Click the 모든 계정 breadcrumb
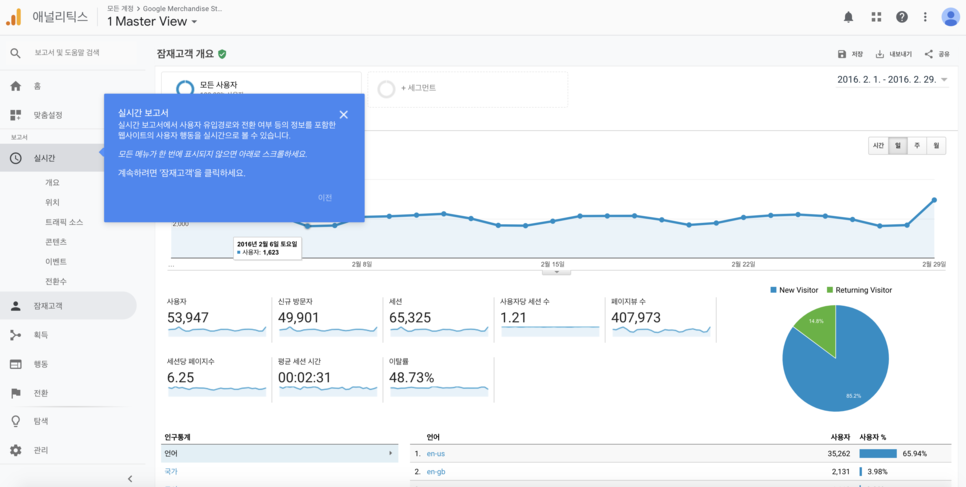Viewport: 966px width, 487px height. pos(120,9)
